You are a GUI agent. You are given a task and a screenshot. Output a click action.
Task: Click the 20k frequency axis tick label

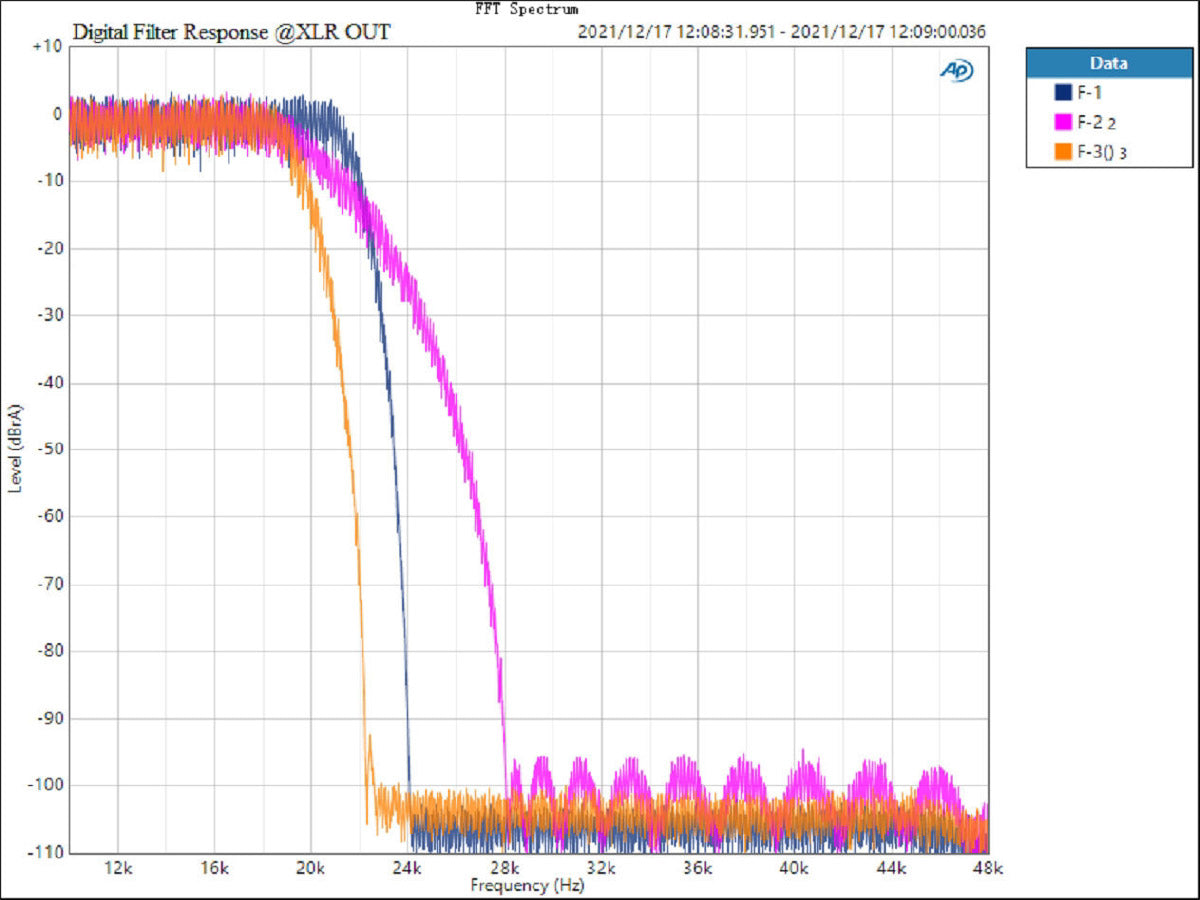[310, 868]
